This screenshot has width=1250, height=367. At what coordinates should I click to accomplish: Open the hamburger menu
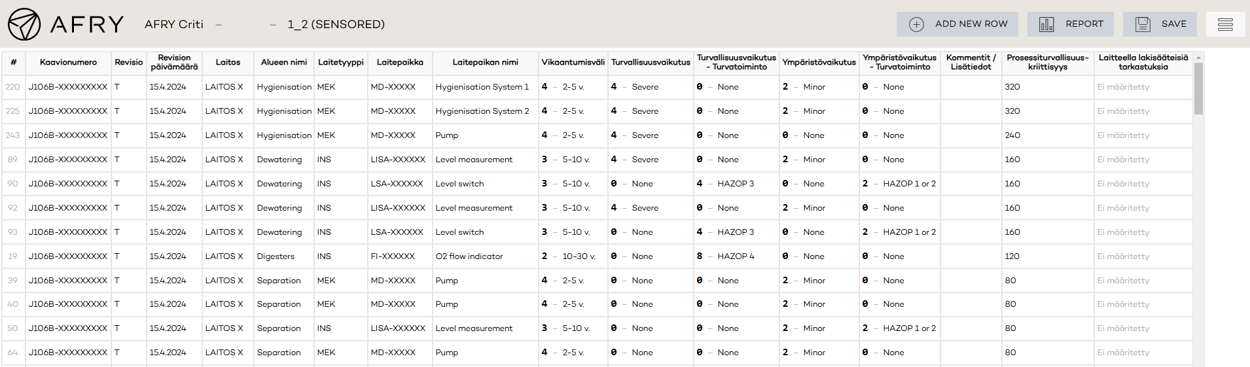point(1225,24)
